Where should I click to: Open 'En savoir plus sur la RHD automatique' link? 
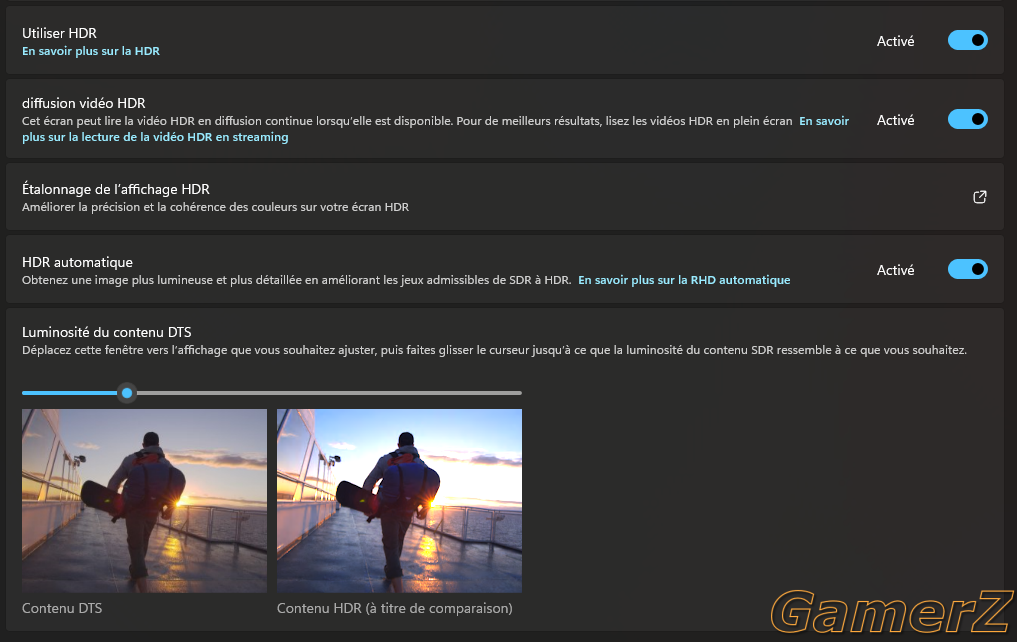click(x=684, y=280)
